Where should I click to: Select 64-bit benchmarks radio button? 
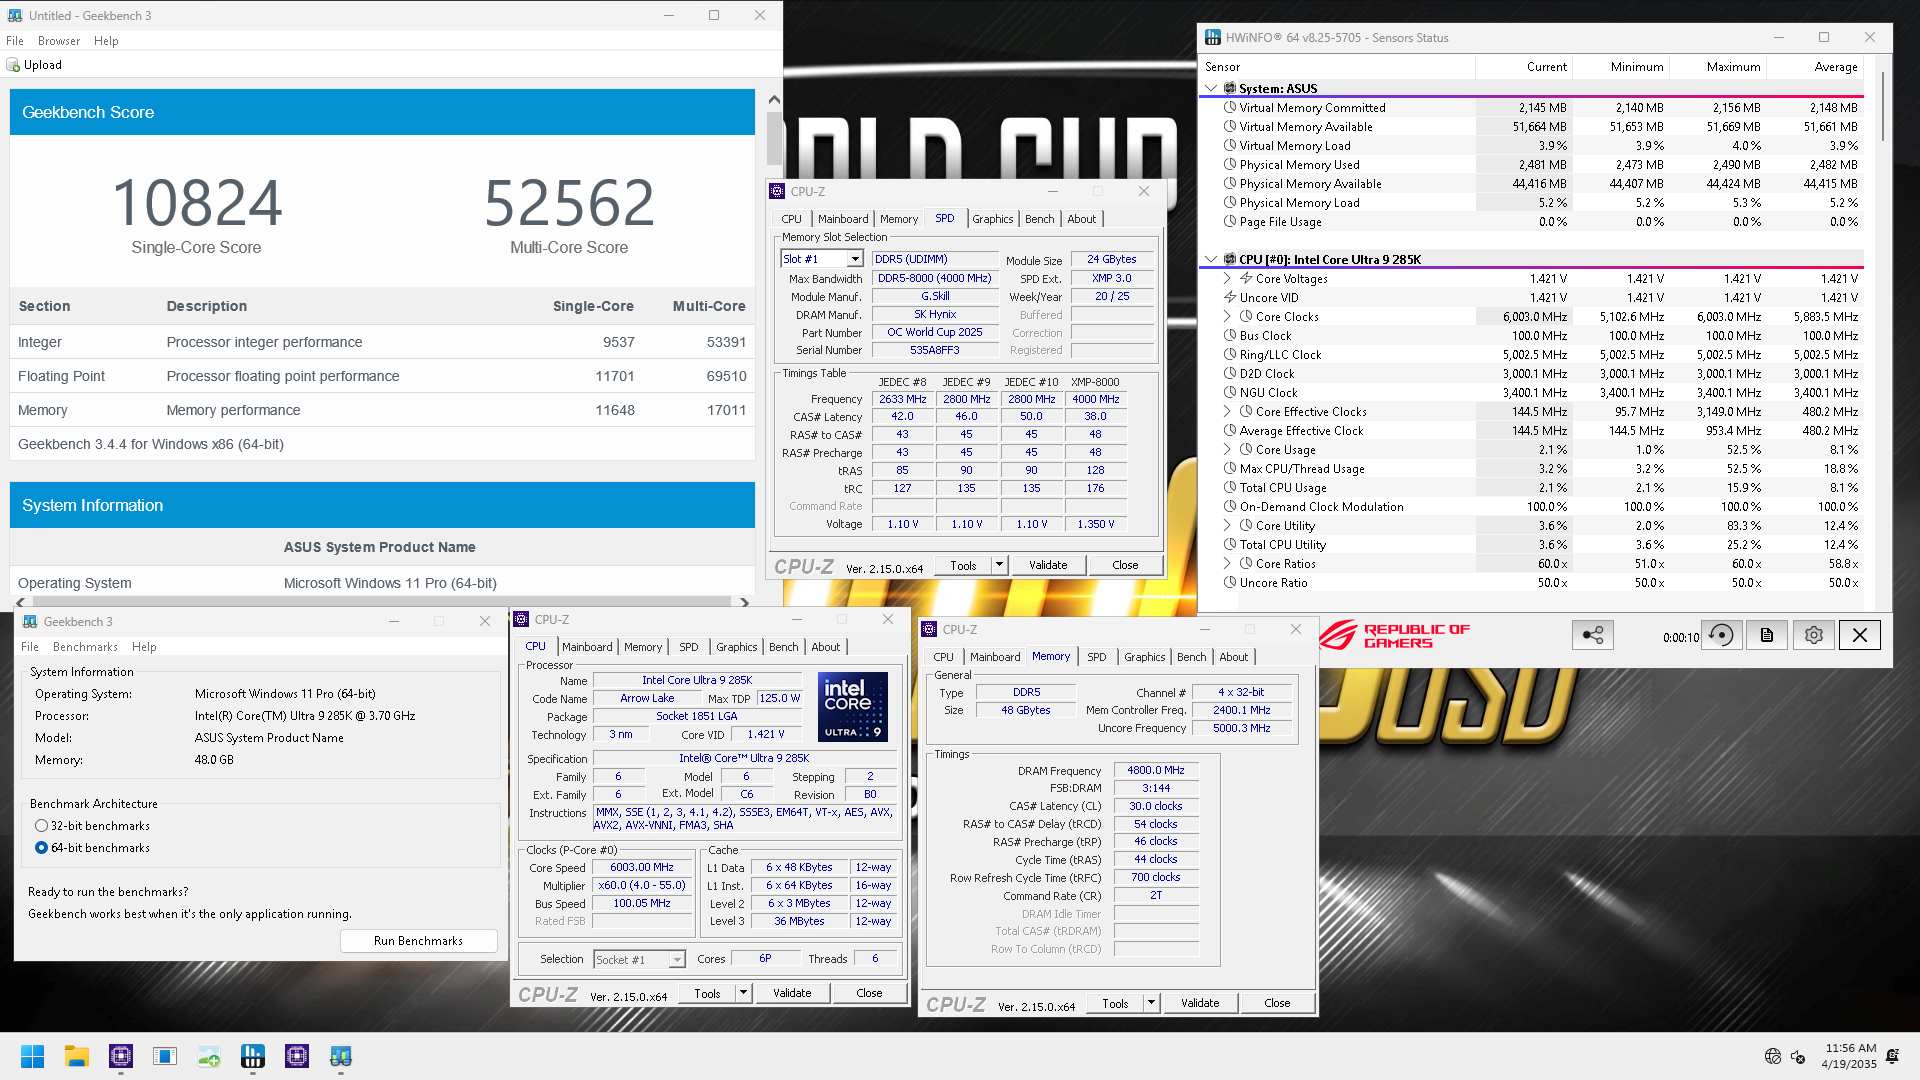[41, 848]
